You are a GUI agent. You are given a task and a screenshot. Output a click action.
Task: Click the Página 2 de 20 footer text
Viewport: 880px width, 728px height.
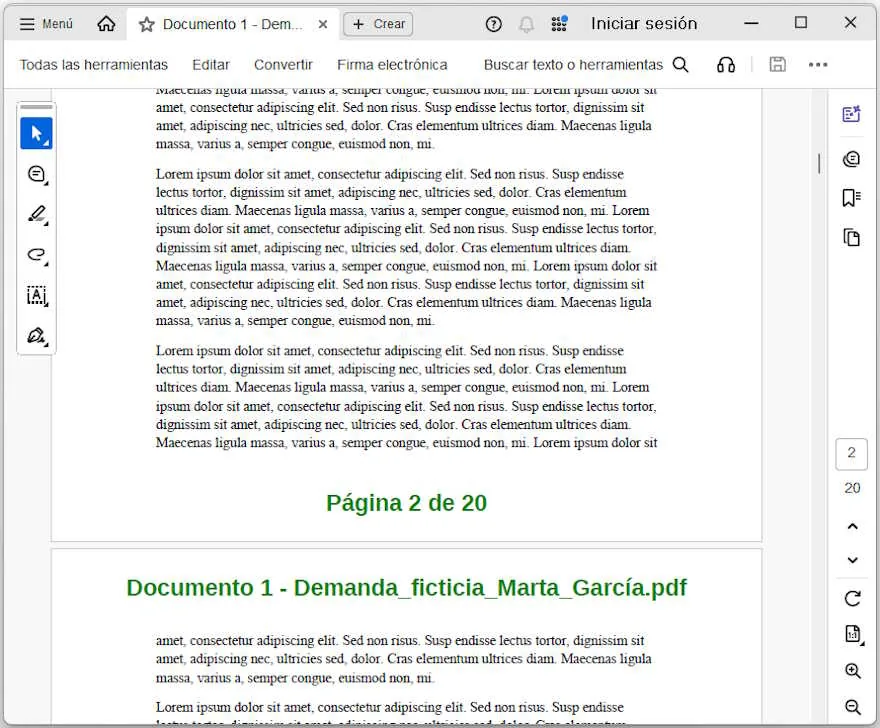coord(406,503)
